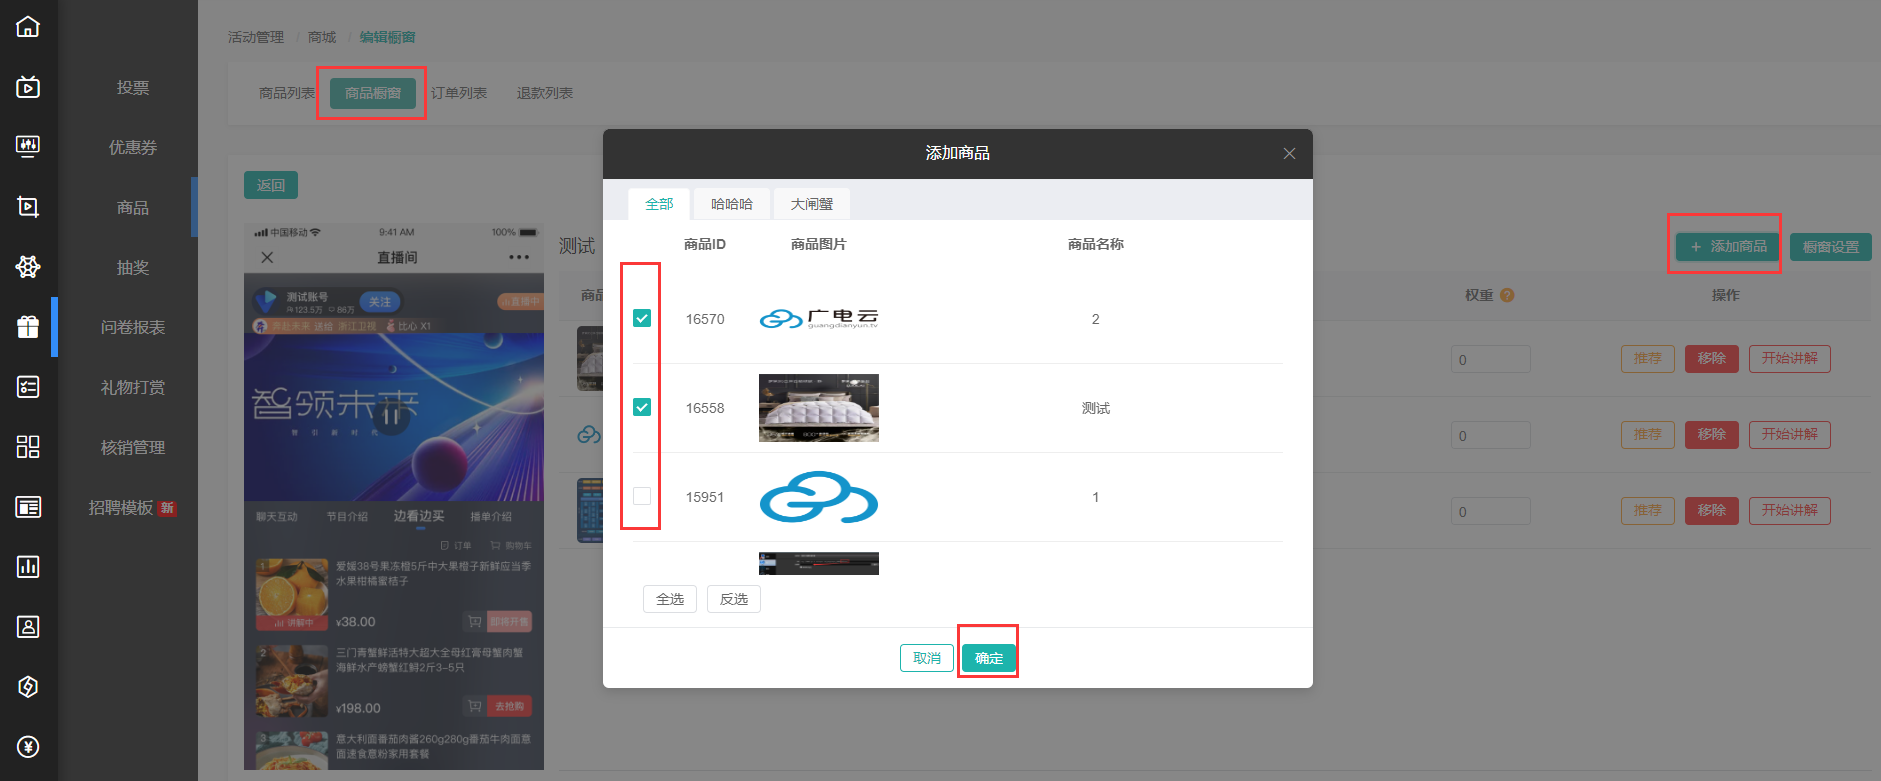Tap the 边看边买 tab in the preview

[419, 516]
